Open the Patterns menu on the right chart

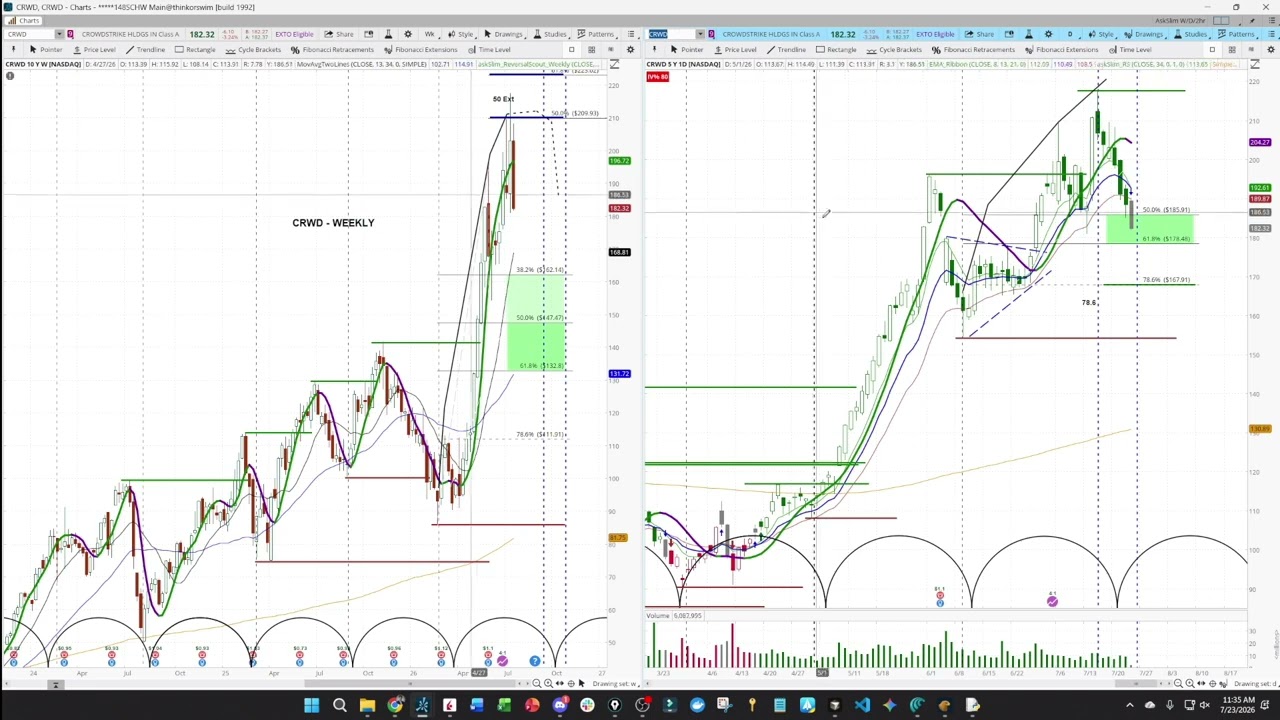1236,34
